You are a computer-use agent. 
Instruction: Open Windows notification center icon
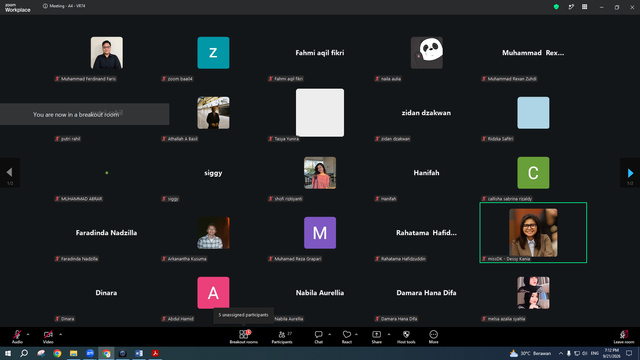[x=629, y=353]
